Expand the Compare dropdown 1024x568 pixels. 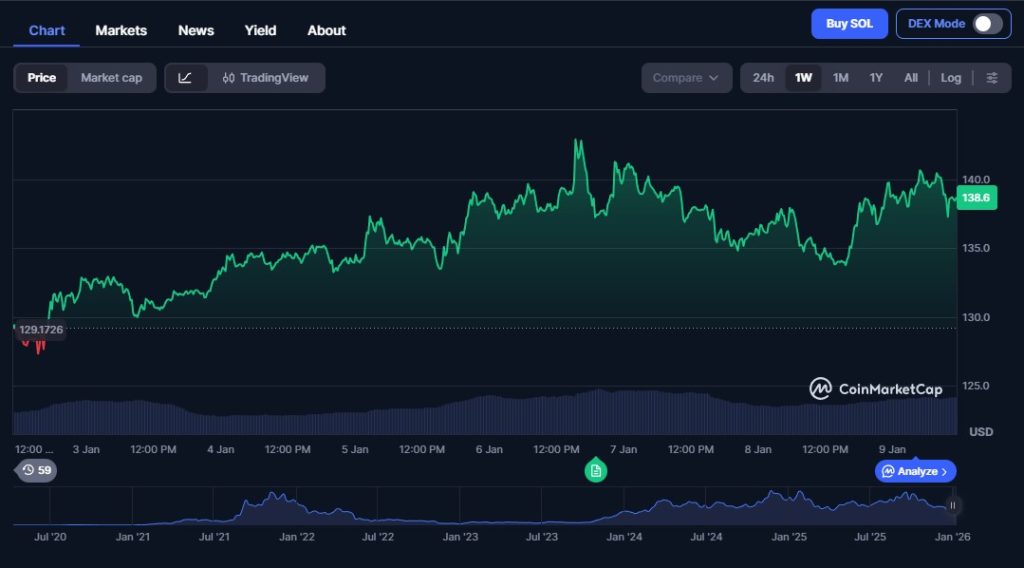(x=686, y=78)
